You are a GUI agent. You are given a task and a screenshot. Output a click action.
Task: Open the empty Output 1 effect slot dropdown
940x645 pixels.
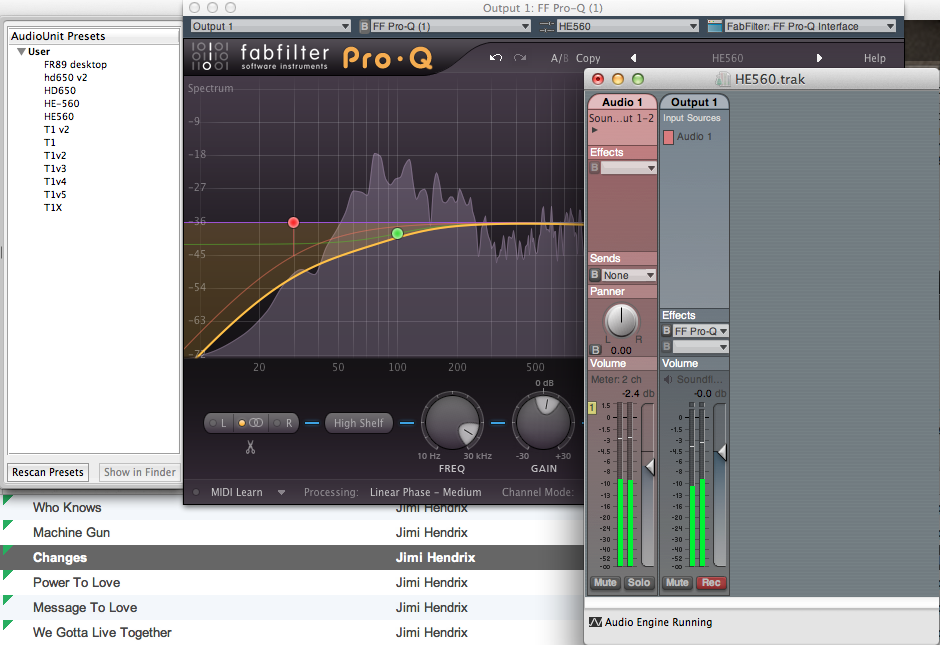point(700,346)
